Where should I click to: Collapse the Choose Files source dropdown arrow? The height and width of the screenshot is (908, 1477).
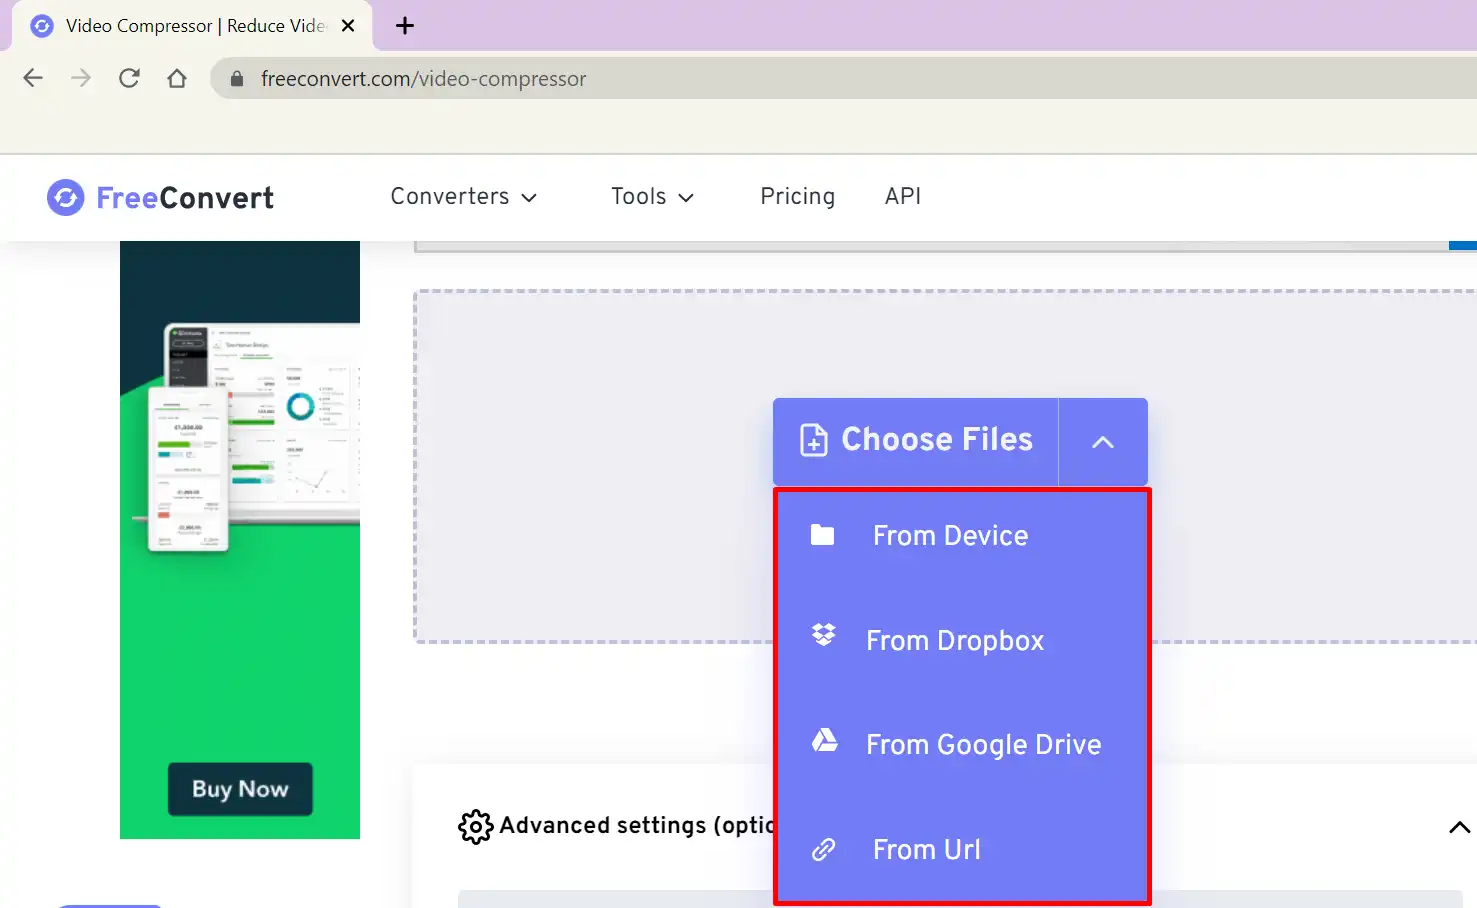[1103, 441]
